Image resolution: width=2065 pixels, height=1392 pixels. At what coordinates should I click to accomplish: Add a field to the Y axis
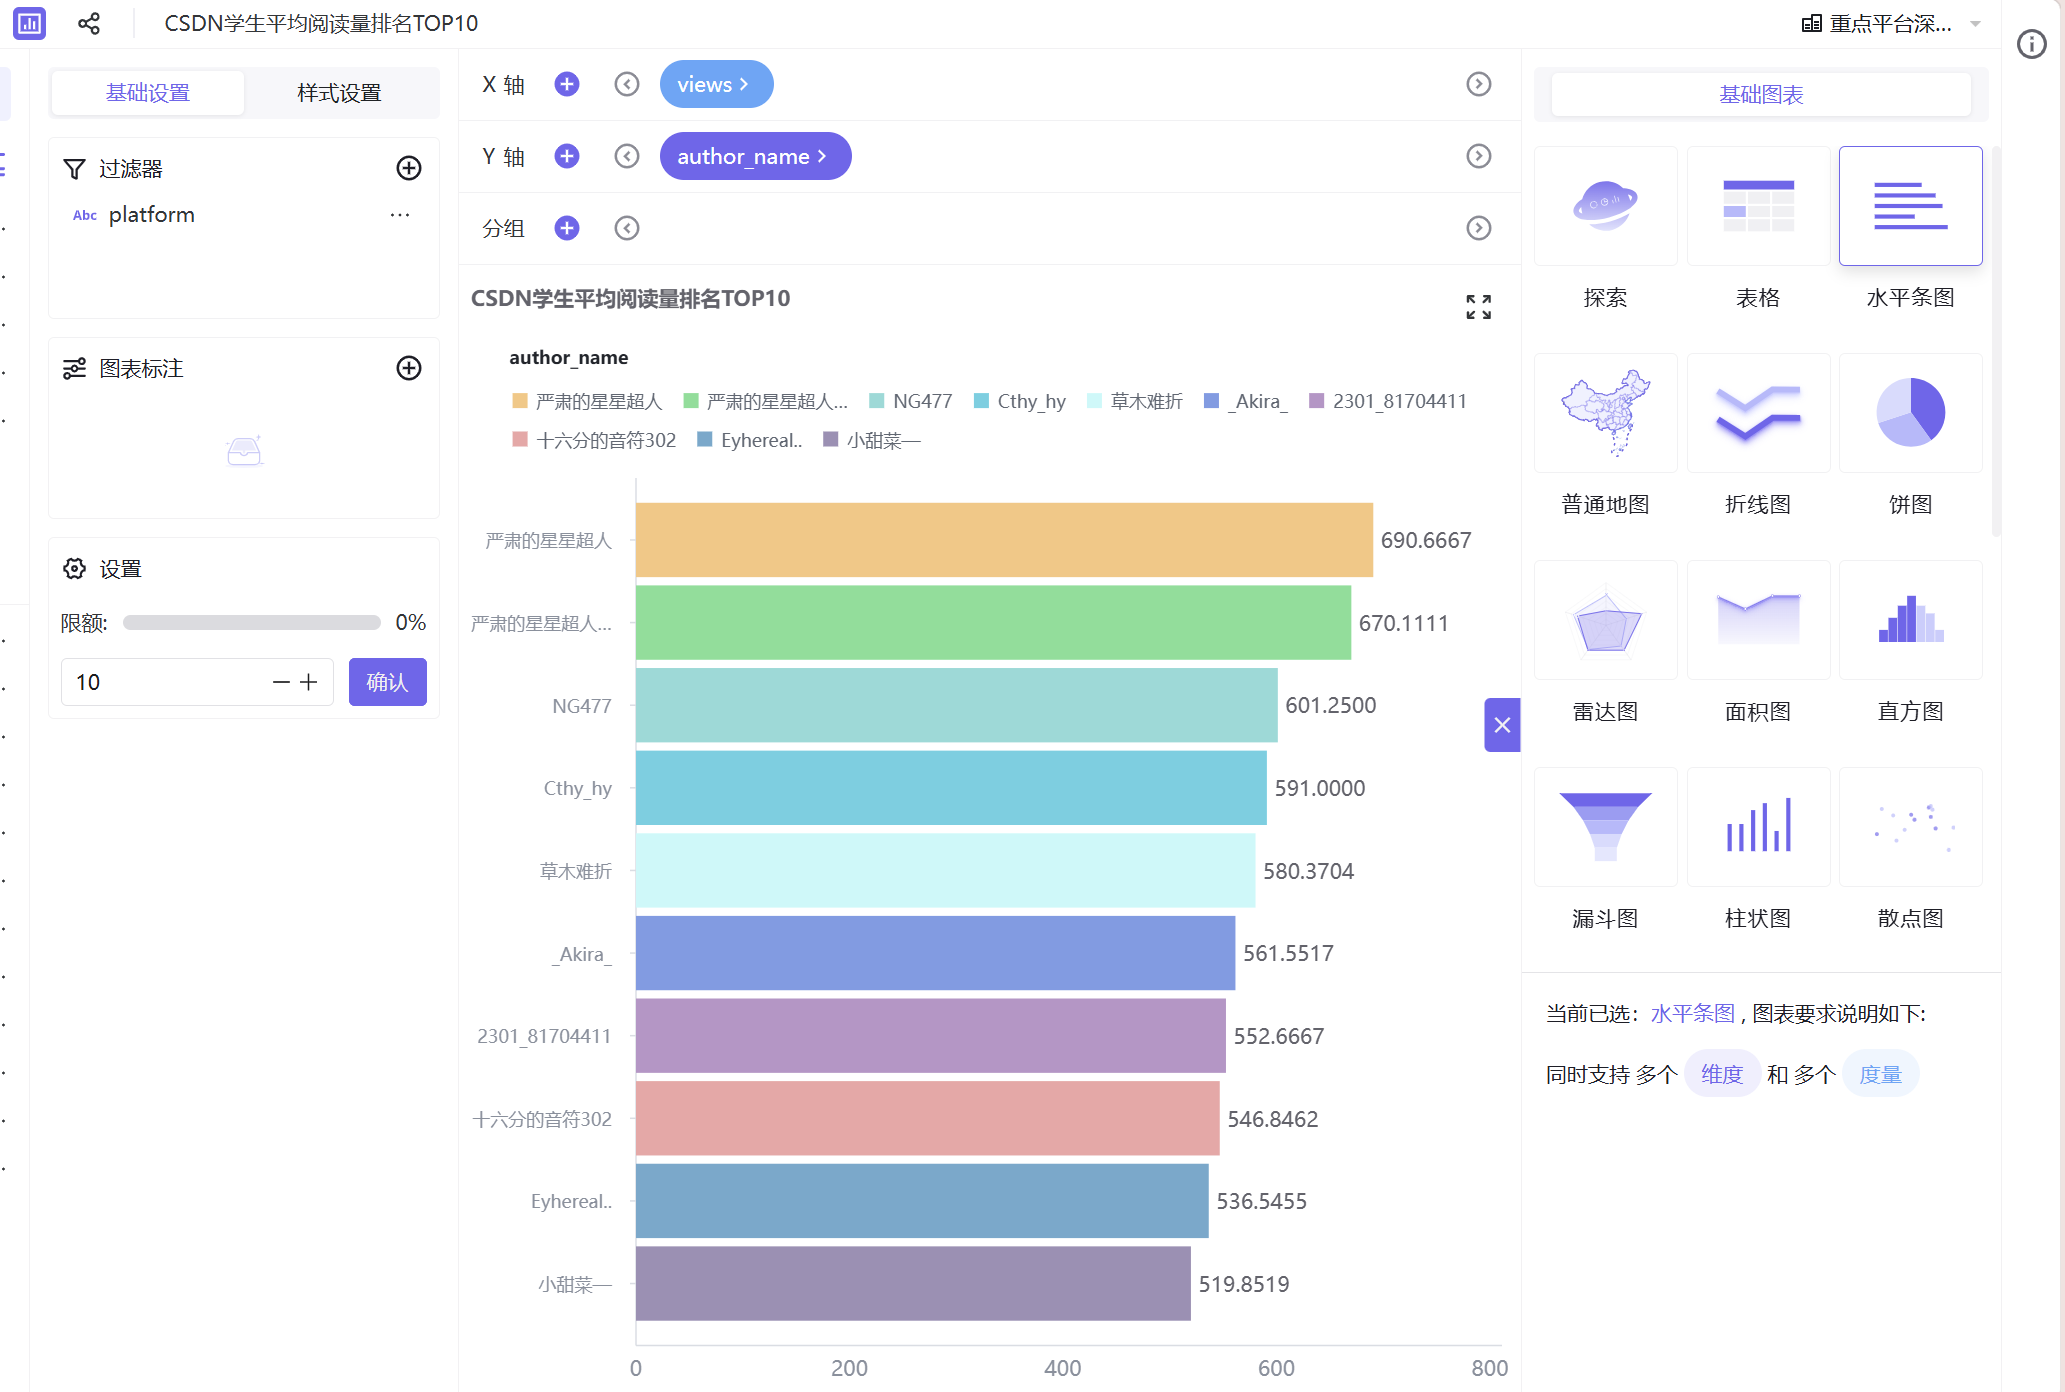click(x=567, y=156)
